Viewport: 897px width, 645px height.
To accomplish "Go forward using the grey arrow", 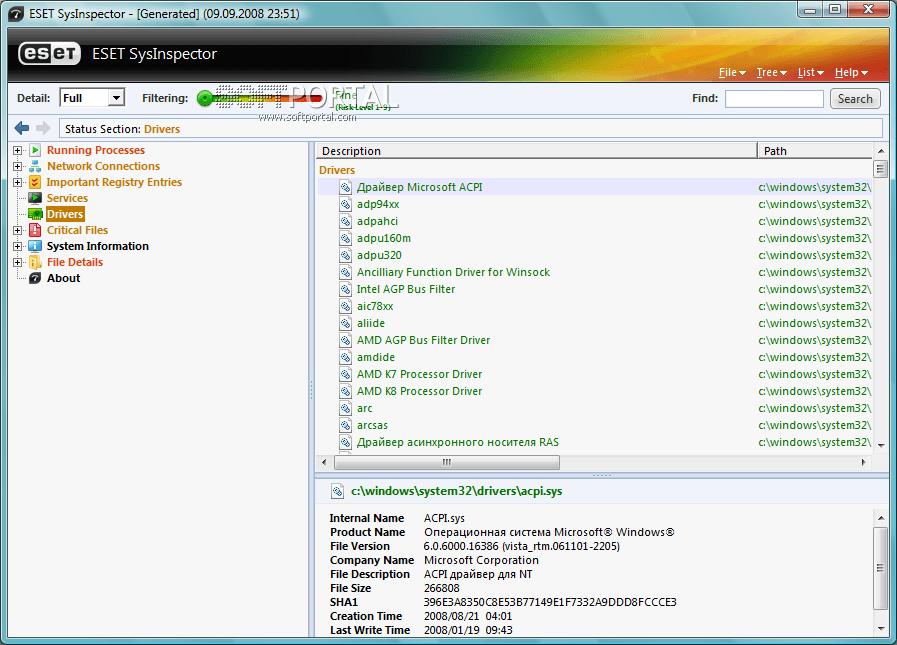I will [43, 128].
